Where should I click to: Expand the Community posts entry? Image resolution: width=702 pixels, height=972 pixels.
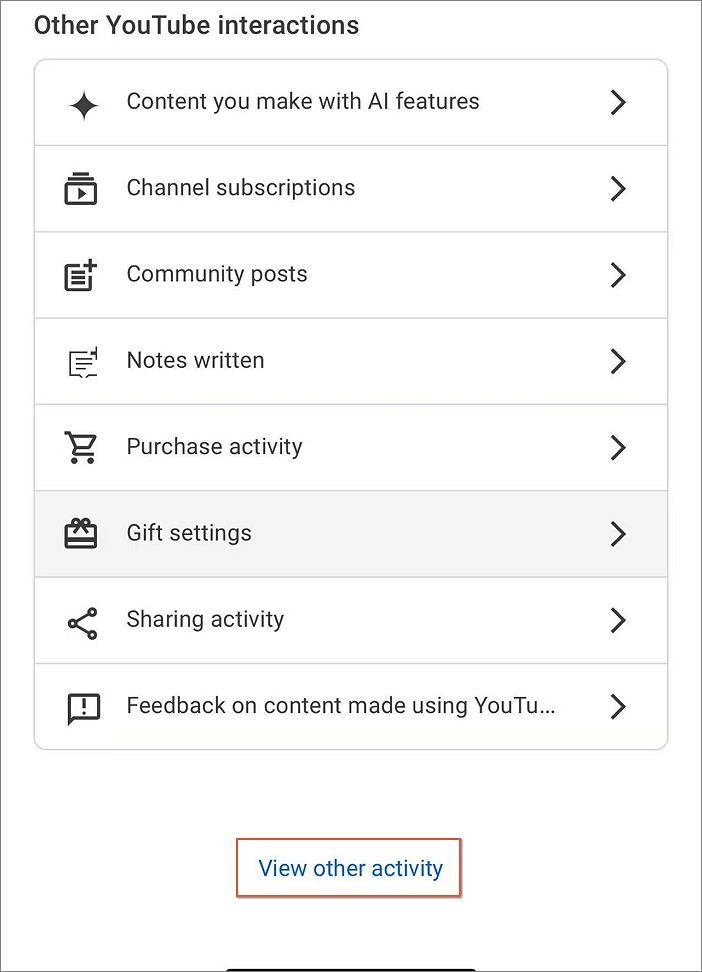(x=618, y=274)
